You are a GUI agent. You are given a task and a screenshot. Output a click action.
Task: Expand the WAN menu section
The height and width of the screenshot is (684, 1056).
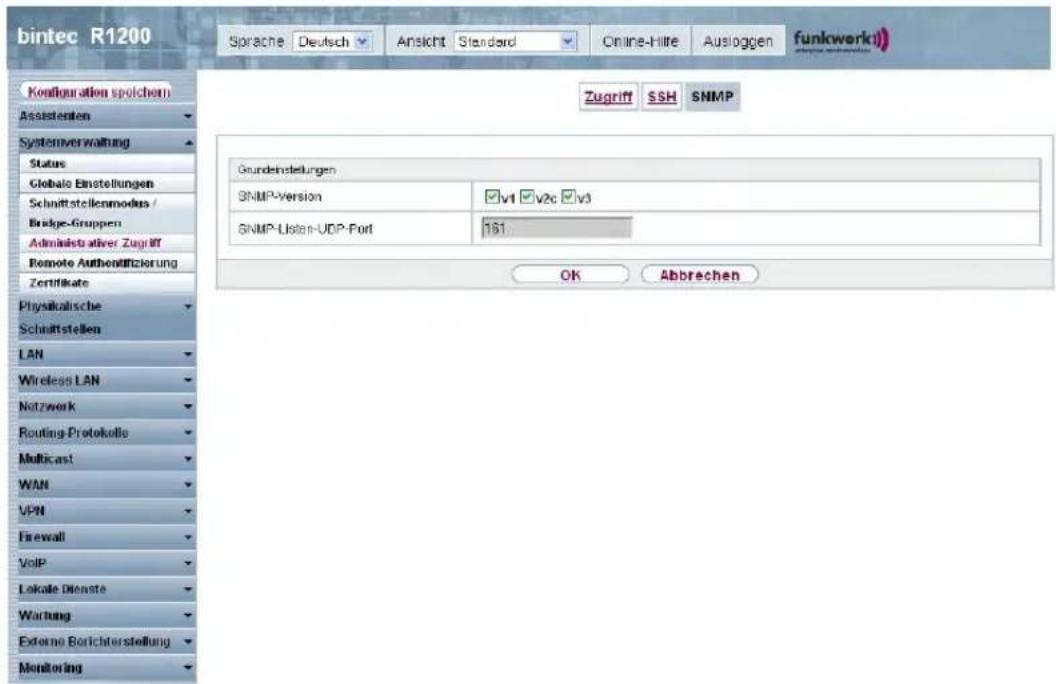point(106,485)
